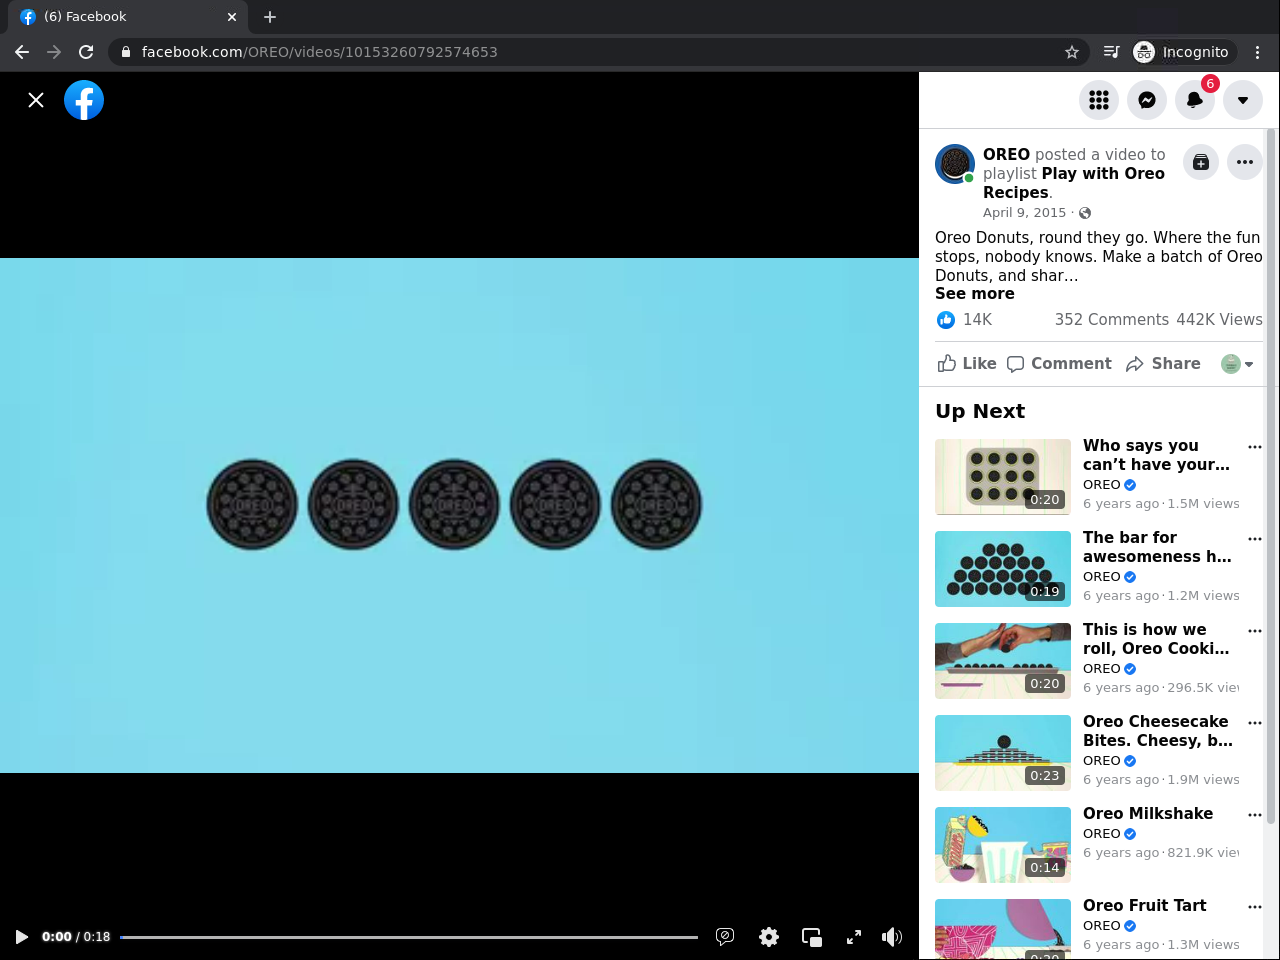Show the 352 Comments

coord(1111,320)
